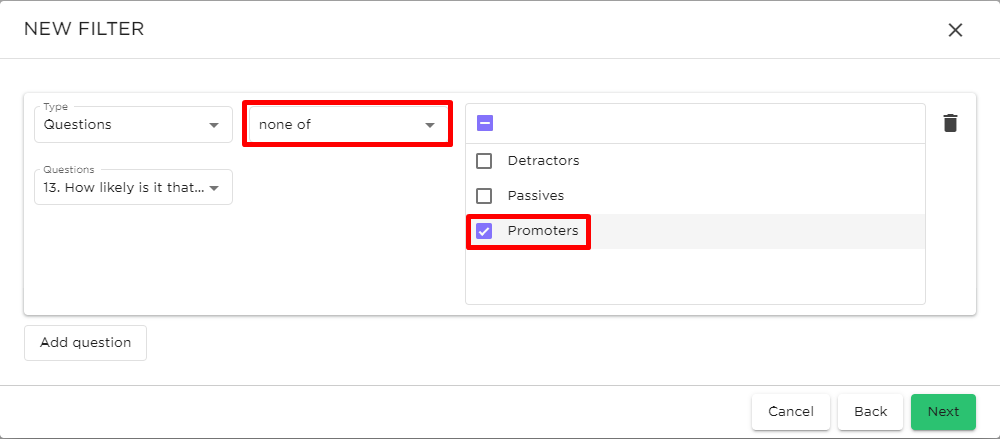Click empty area below Promoters in list
The image size is (1000, 439).
point(695,276)
